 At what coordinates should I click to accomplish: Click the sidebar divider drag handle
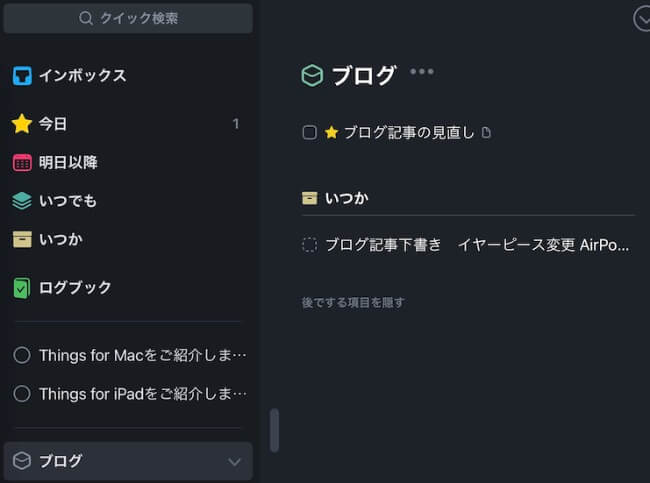click(x=274, y=430)
